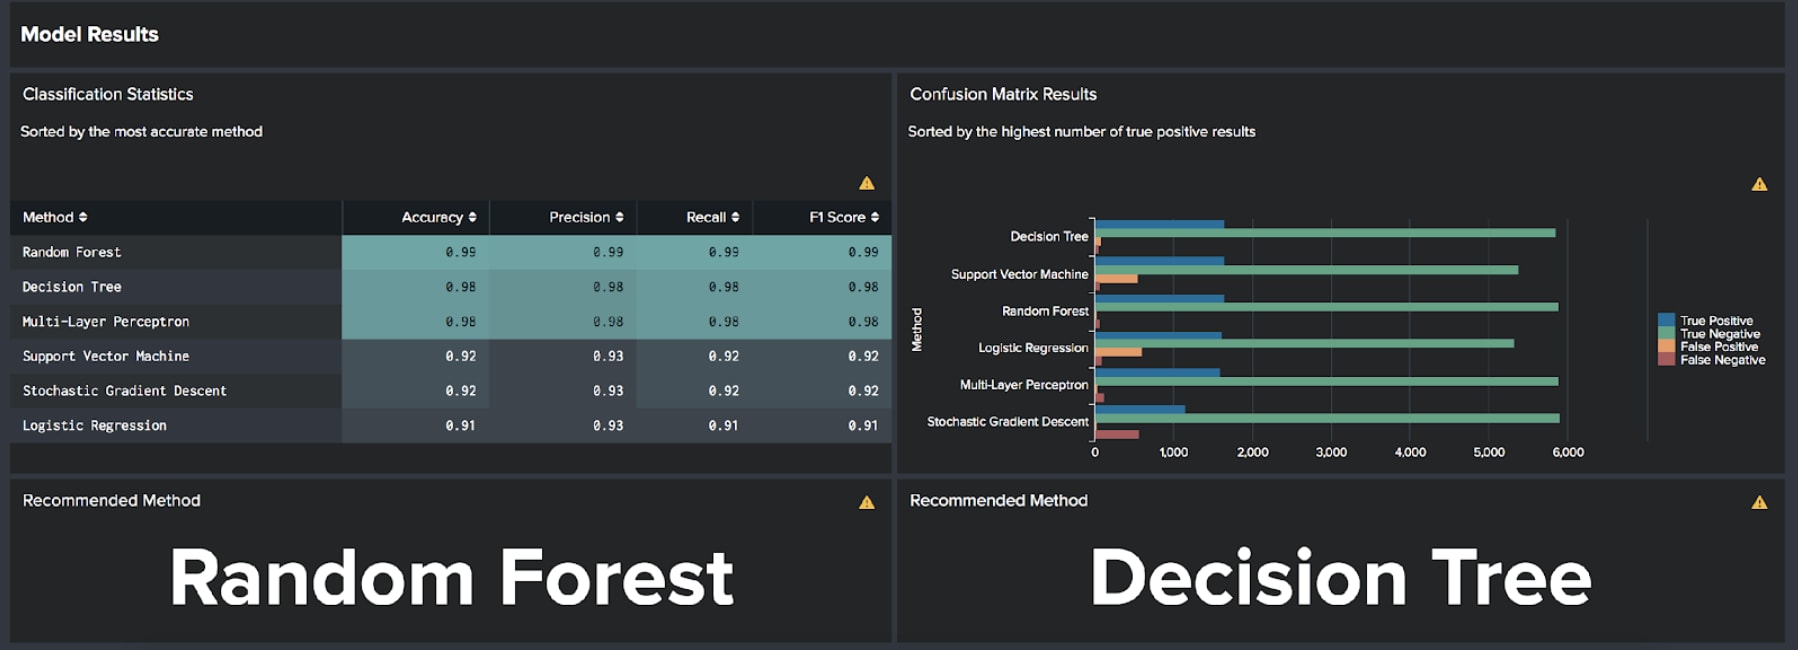The height and width of the screenshot is (650, 1798).
Task: Toggle False Positive legend swatch
Action: (x=1666, y=347)
